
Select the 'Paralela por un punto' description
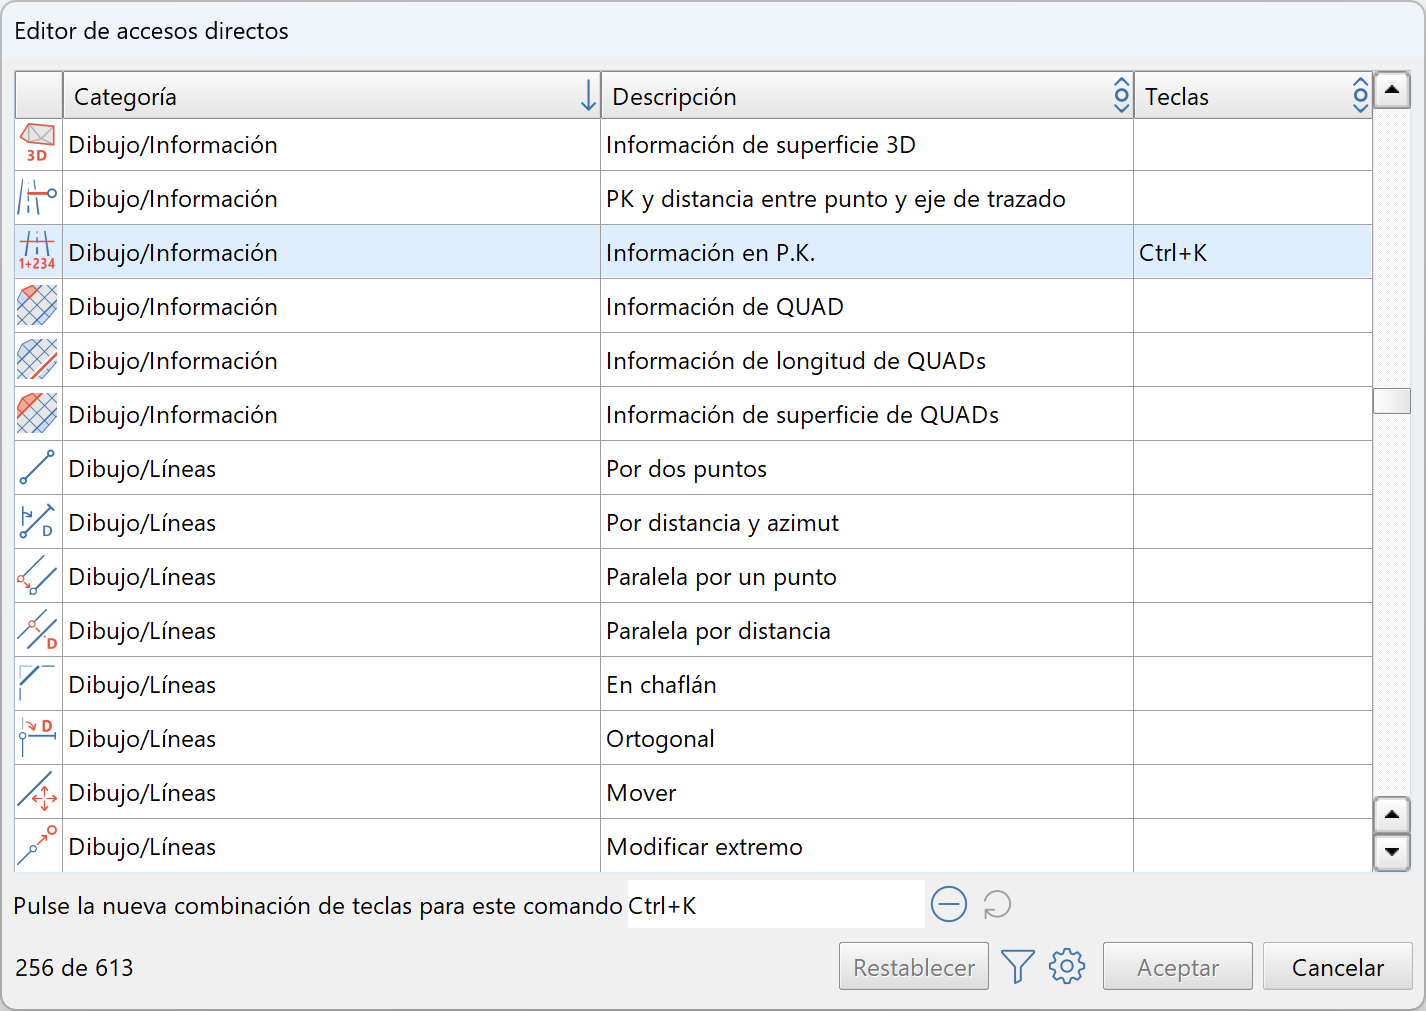pyautogui.click(x=722, y=577)
